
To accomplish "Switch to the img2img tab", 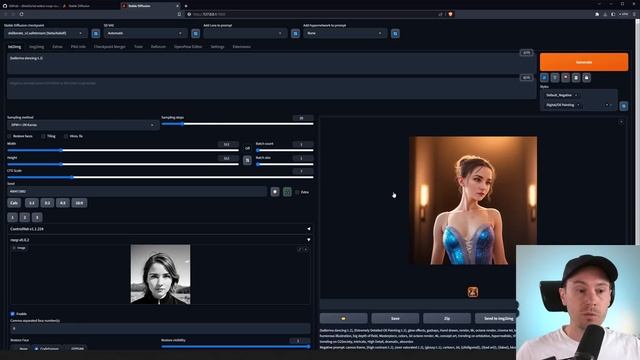I will (36, 47).
